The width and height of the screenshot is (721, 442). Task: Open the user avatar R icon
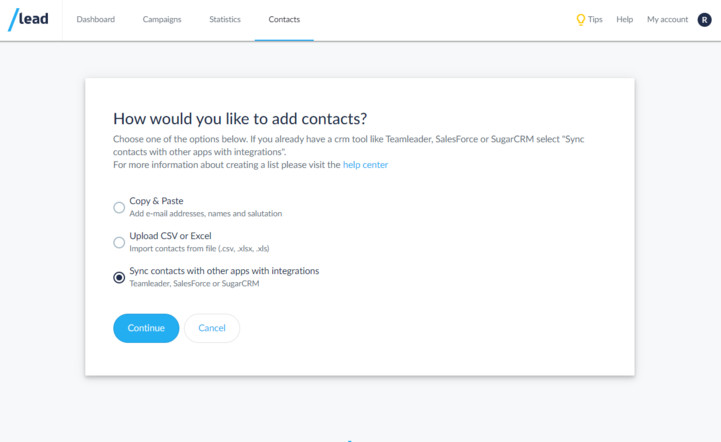[x=704, y=20]
